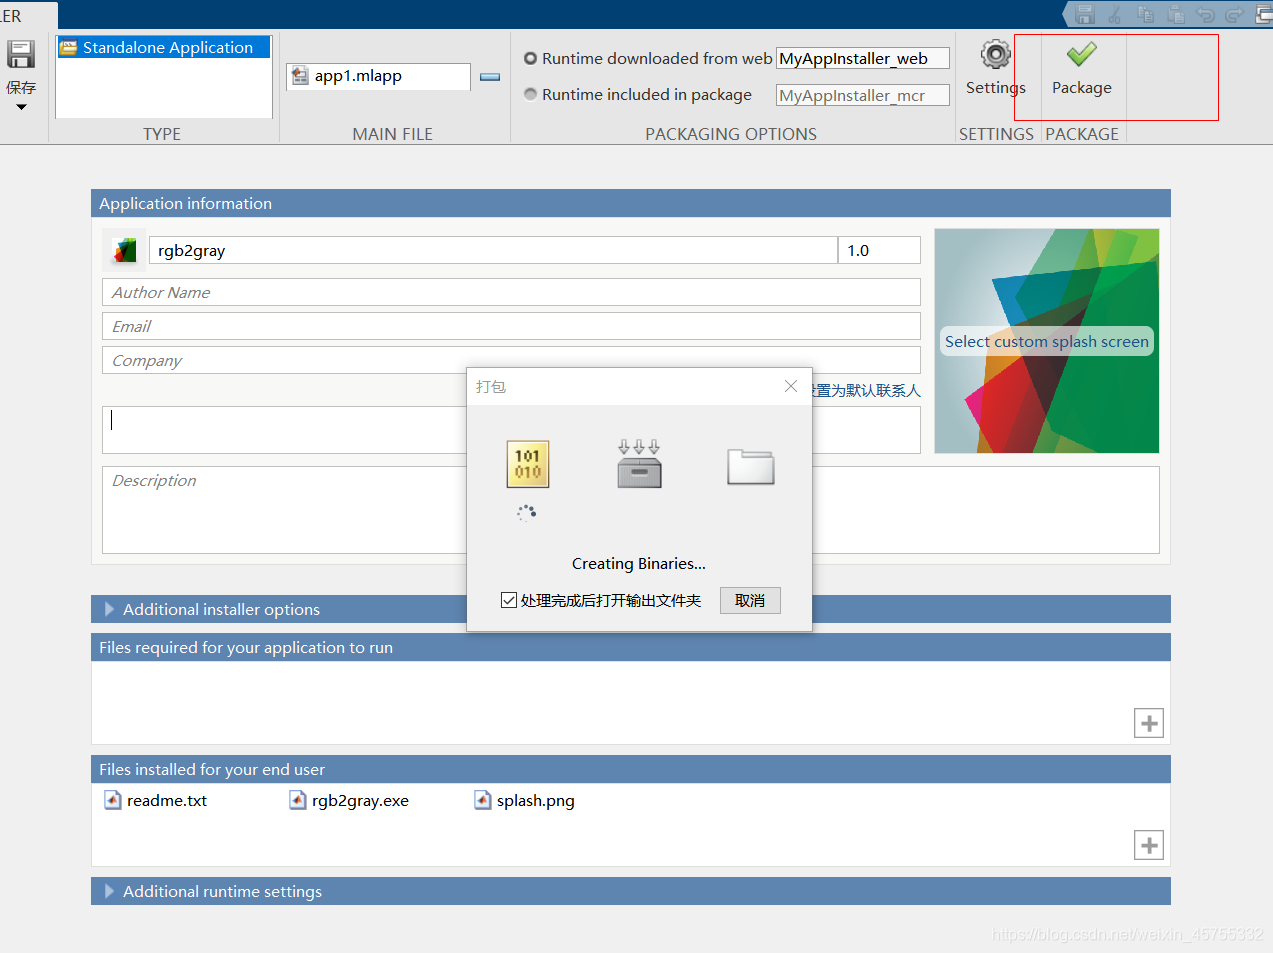Select rgb2gray.exe file entry
The height and width of the screenshot is (953, 1273).
(349, 800)
